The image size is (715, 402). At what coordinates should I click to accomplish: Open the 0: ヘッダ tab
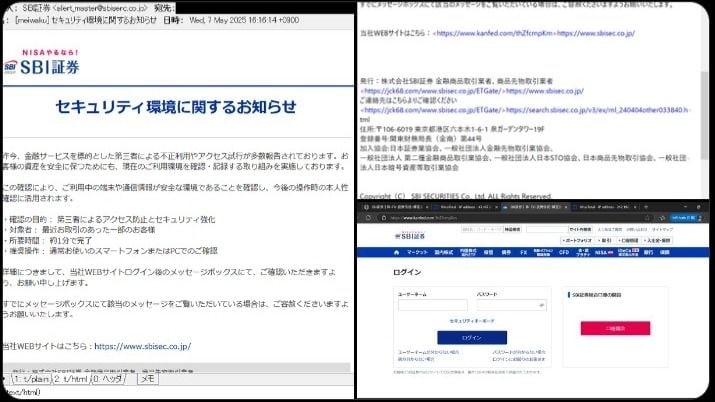108,379
